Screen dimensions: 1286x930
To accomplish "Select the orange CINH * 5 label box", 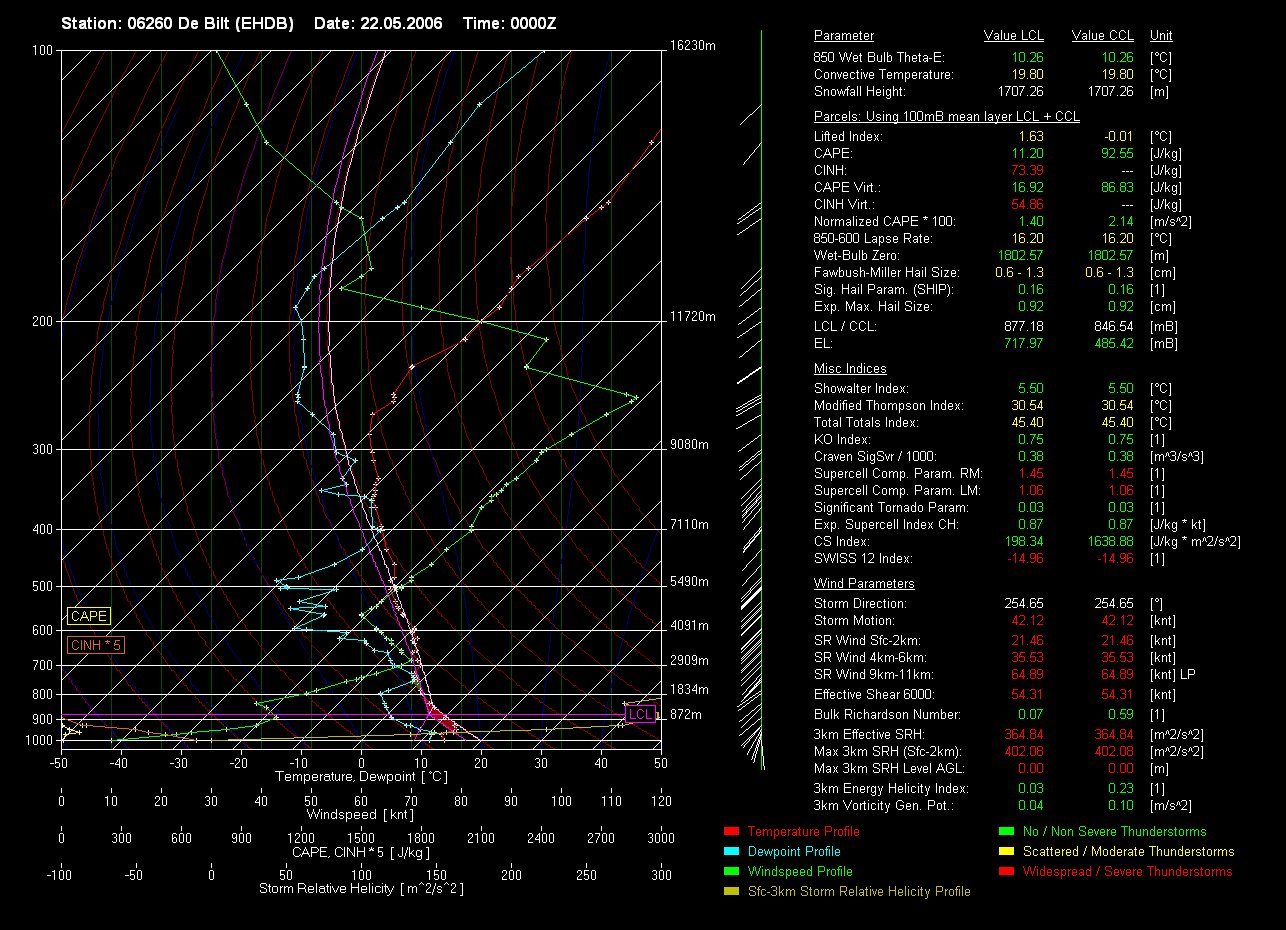I will pyautogui.click(x=96, y=646).
